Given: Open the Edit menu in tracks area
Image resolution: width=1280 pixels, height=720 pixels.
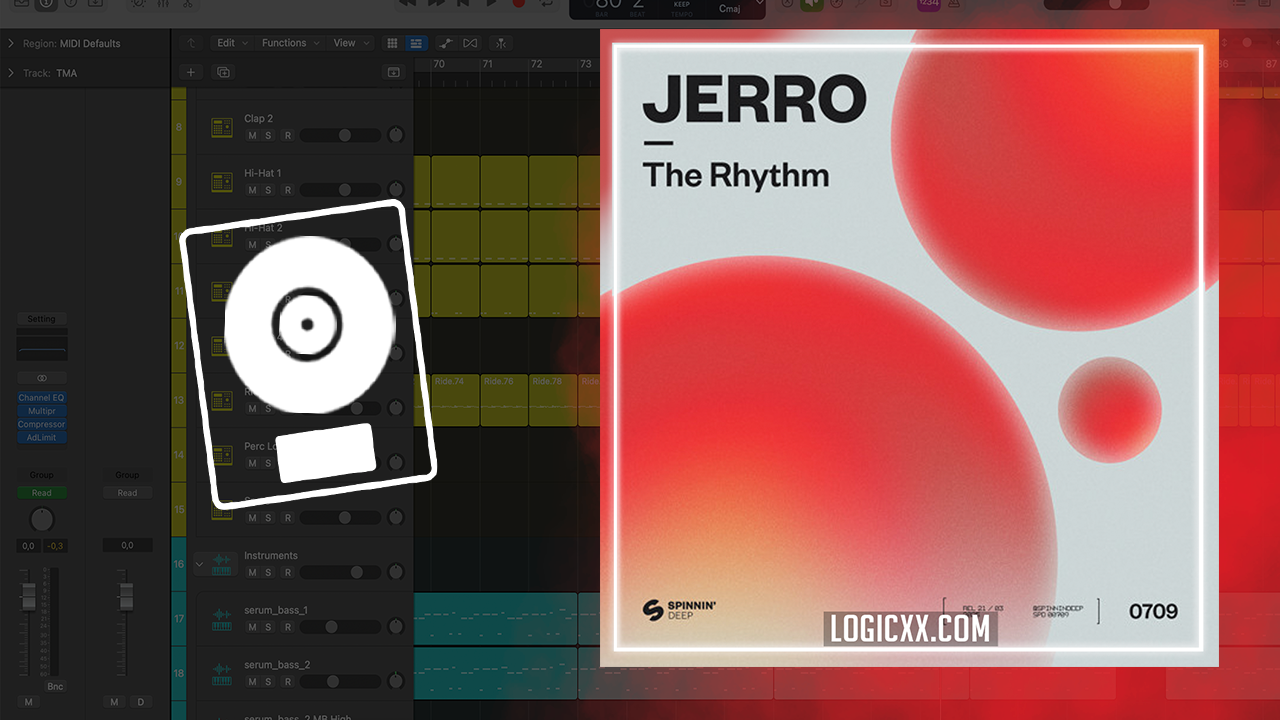Looking at the screenshot, I should coord(232,43).
